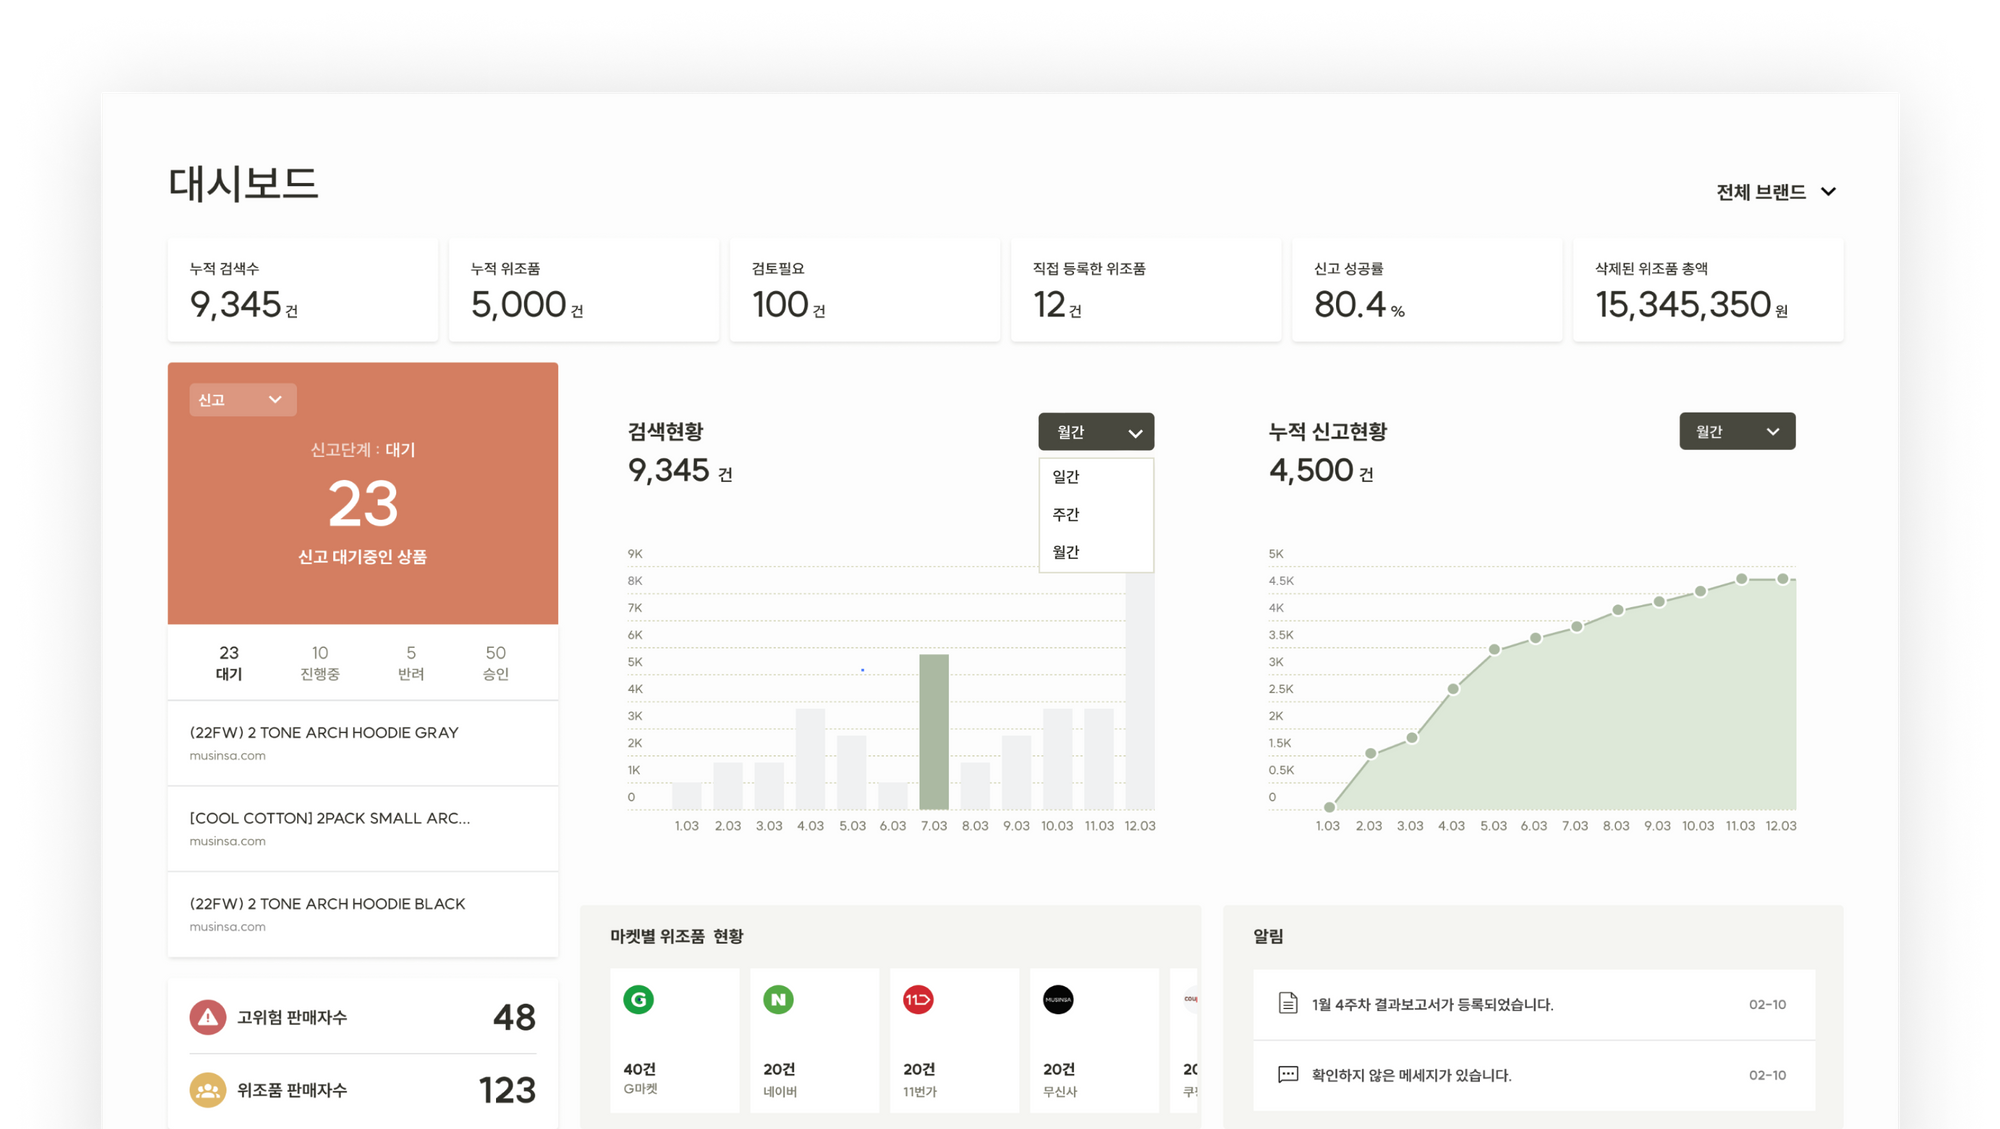Open the 11번가 20건 market card
The height and width of the screenshot is (1129, 2000).
(x=955, y=1040)
